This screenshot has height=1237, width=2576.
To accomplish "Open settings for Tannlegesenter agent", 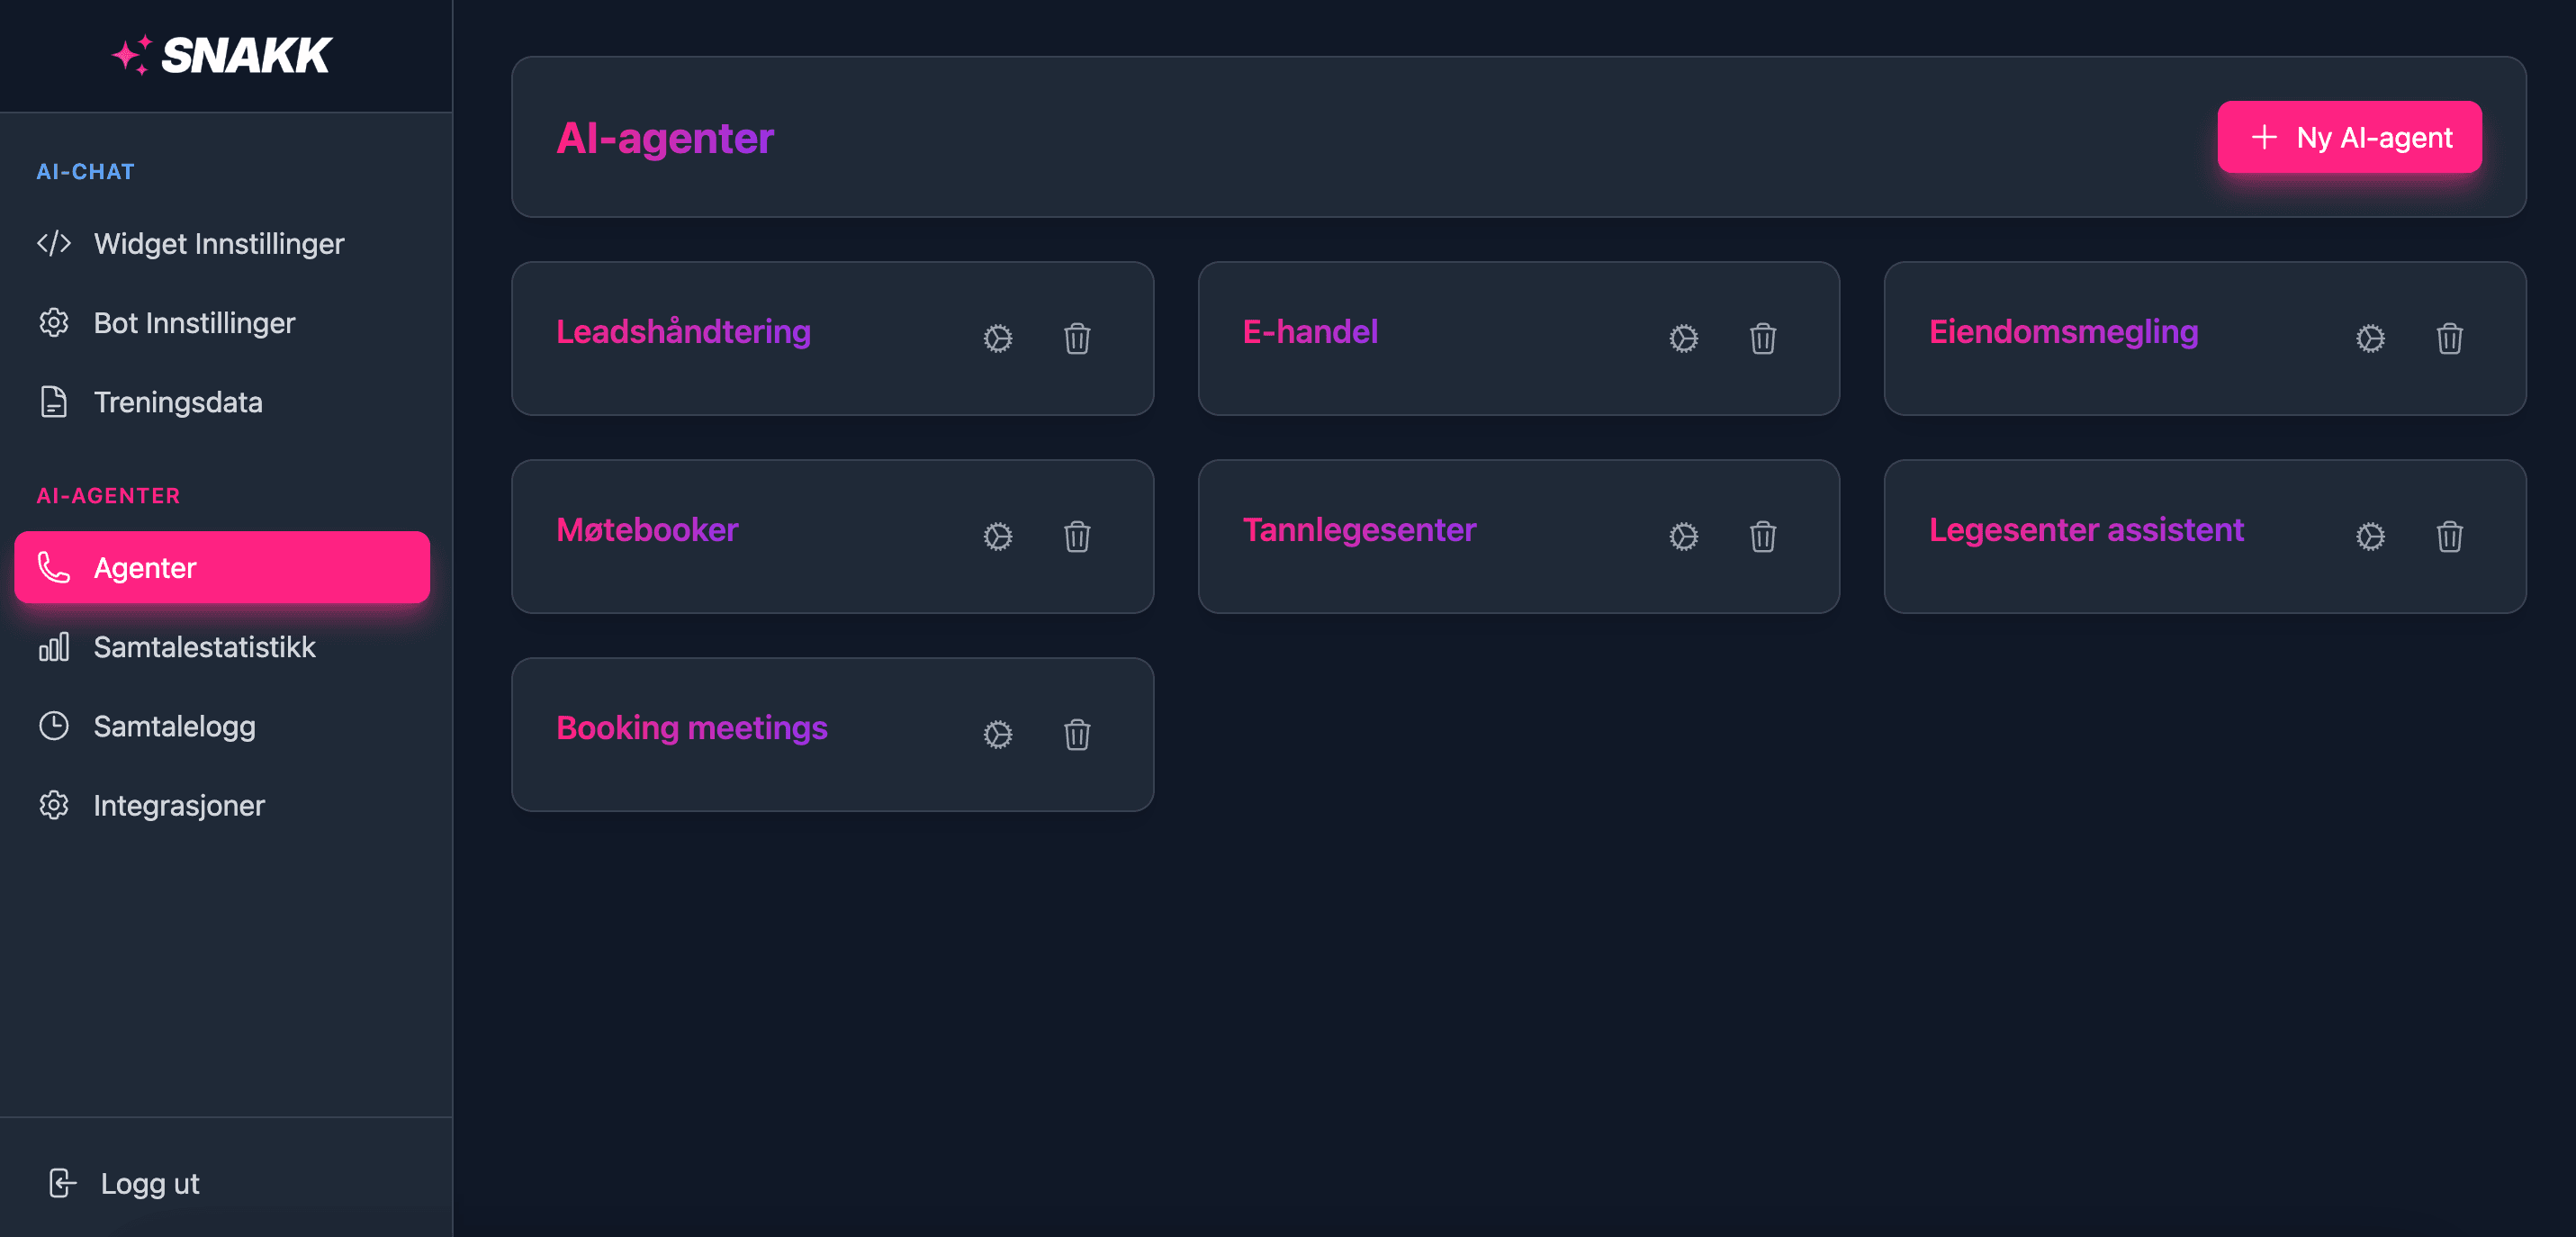I will (x=1683, y=536).
